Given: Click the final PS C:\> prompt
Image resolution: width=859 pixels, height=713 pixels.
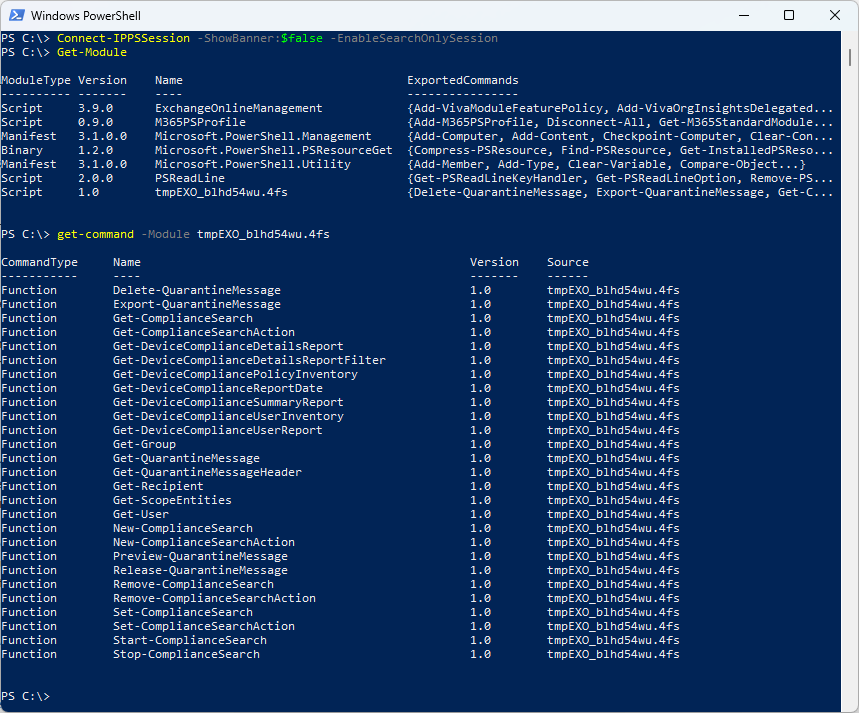Looking at the screenshot, I should pos(25,696).
